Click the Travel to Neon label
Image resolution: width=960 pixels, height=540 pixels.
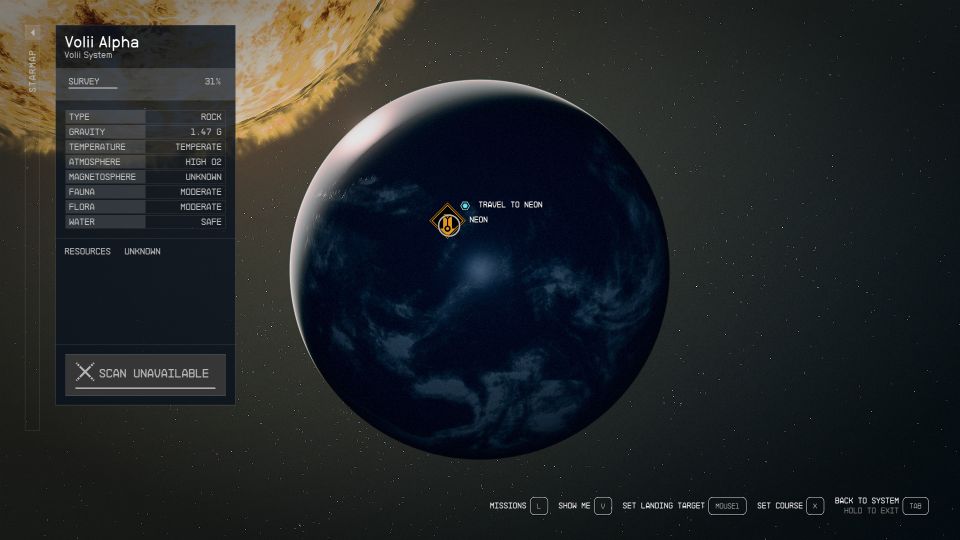click(x=510, y=205)
